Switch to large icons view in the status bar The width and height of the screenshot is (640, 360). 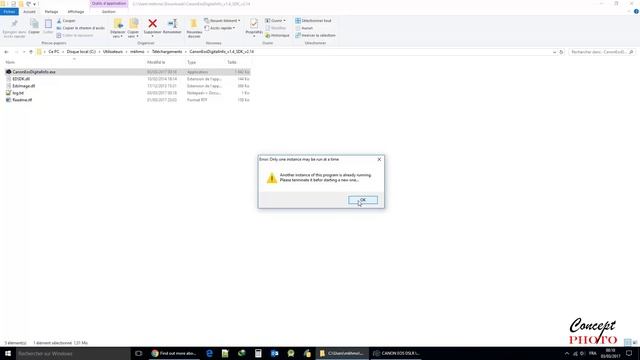point(635,343)
